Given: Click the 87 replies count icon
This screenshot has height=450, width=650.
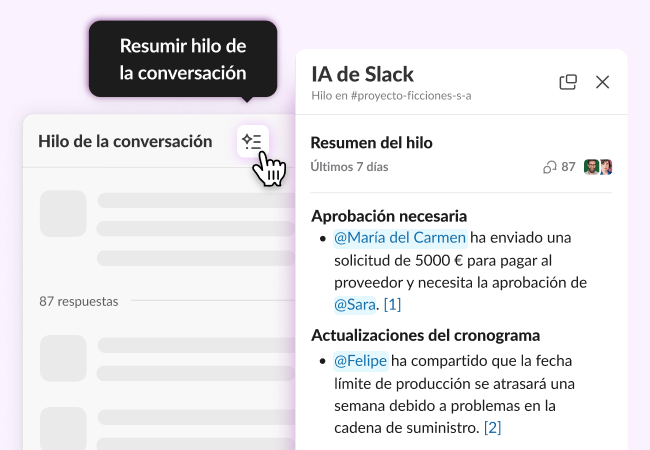Looking at the screenshot, I should tap(549, 167).
